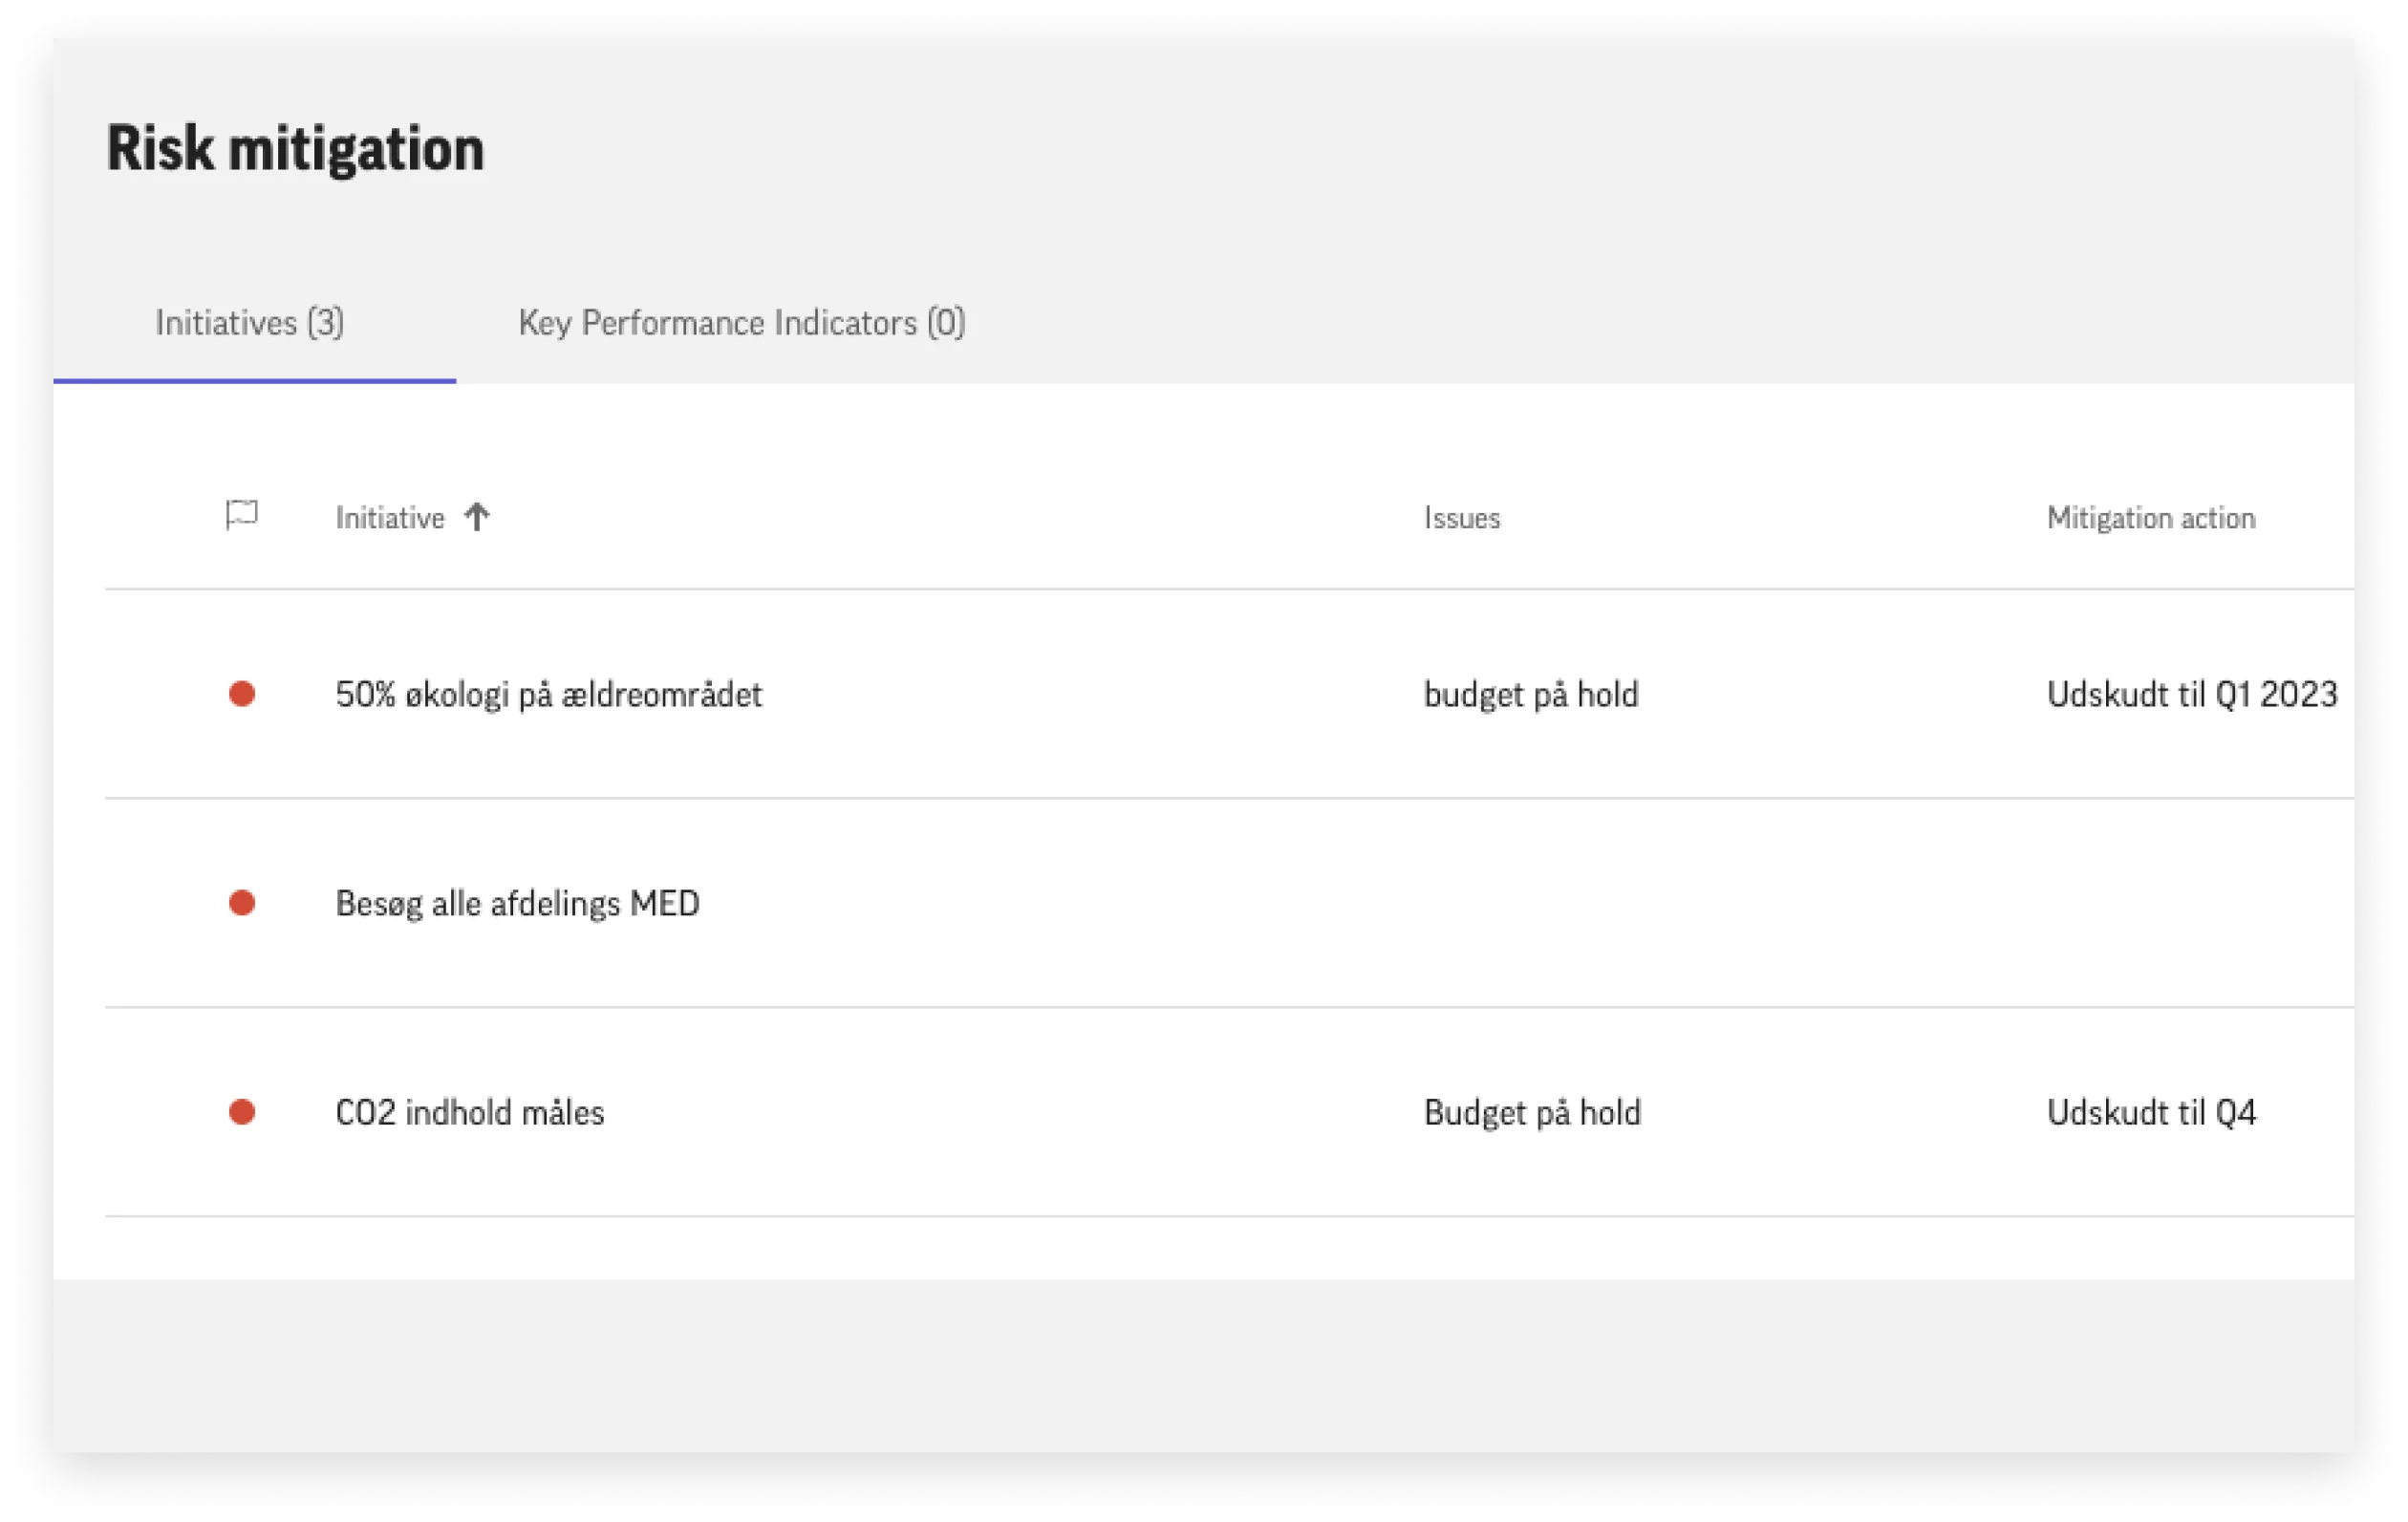2408x1522 pixels.
Task: Open the 50% økologi på ældreområdet initiative
Action: (x=549, y=695)
